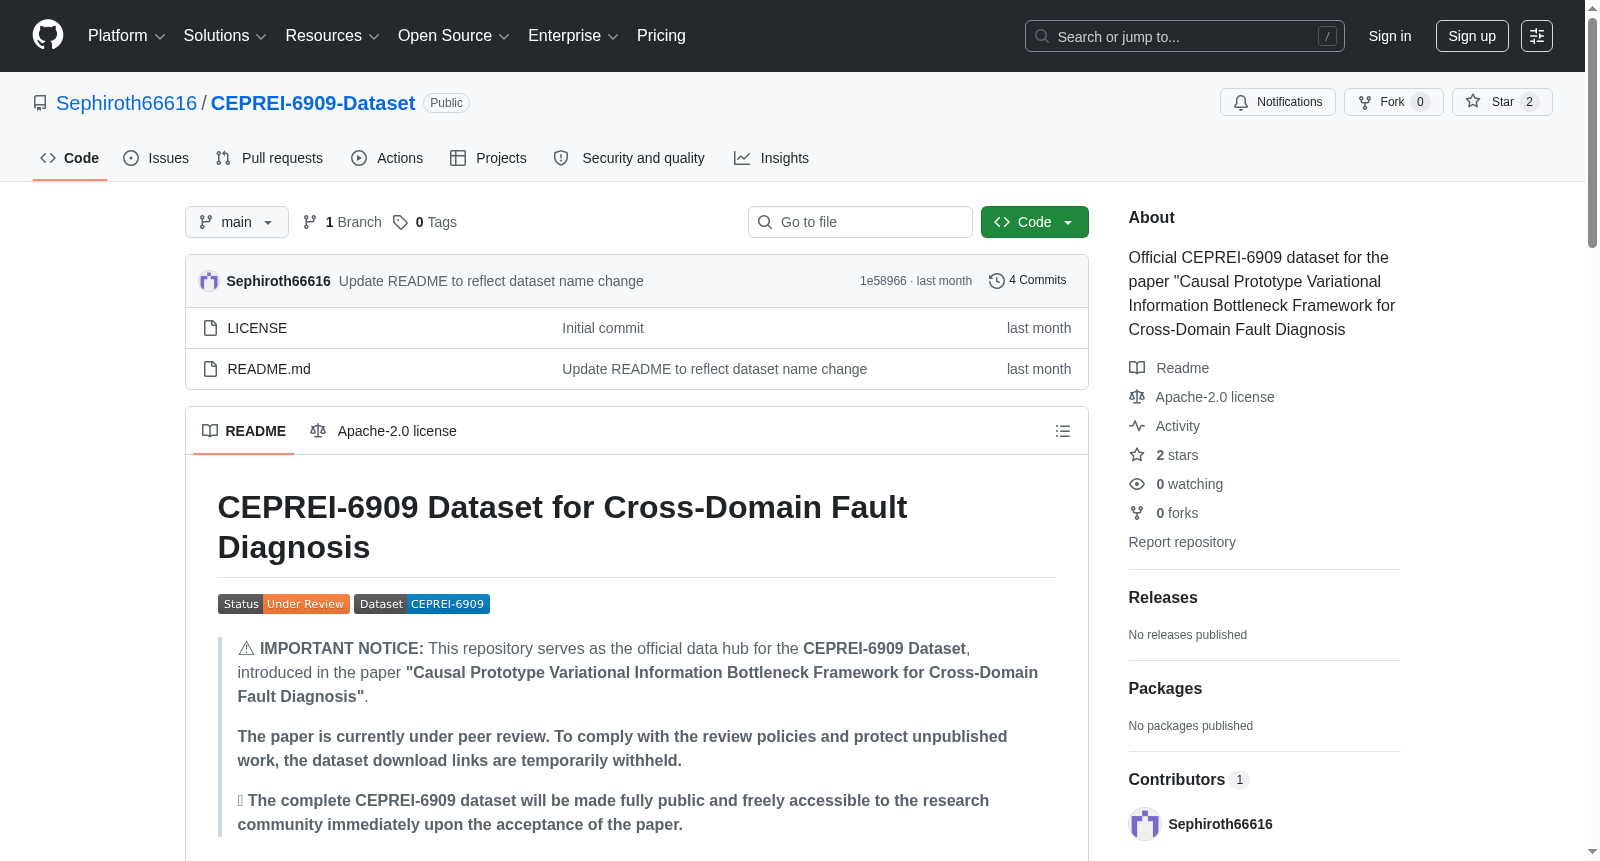
Task: Open the Contributors heading link
Action: (x=1188, y=779)
